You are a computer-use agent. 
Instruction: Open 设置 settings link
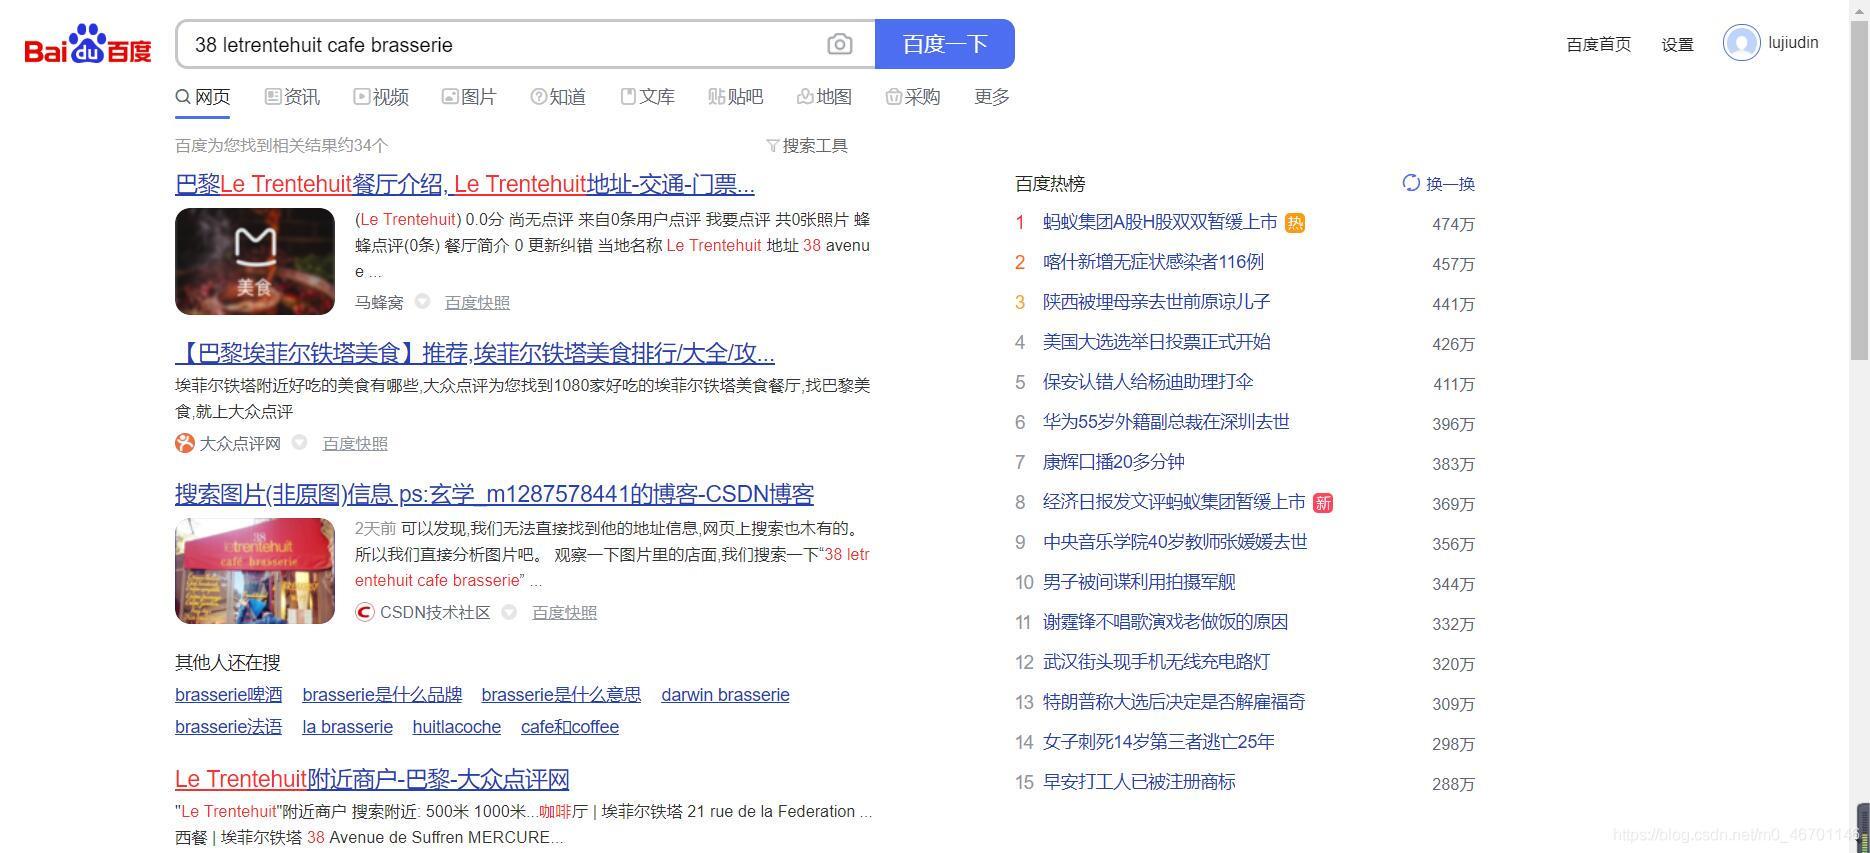1677,44
